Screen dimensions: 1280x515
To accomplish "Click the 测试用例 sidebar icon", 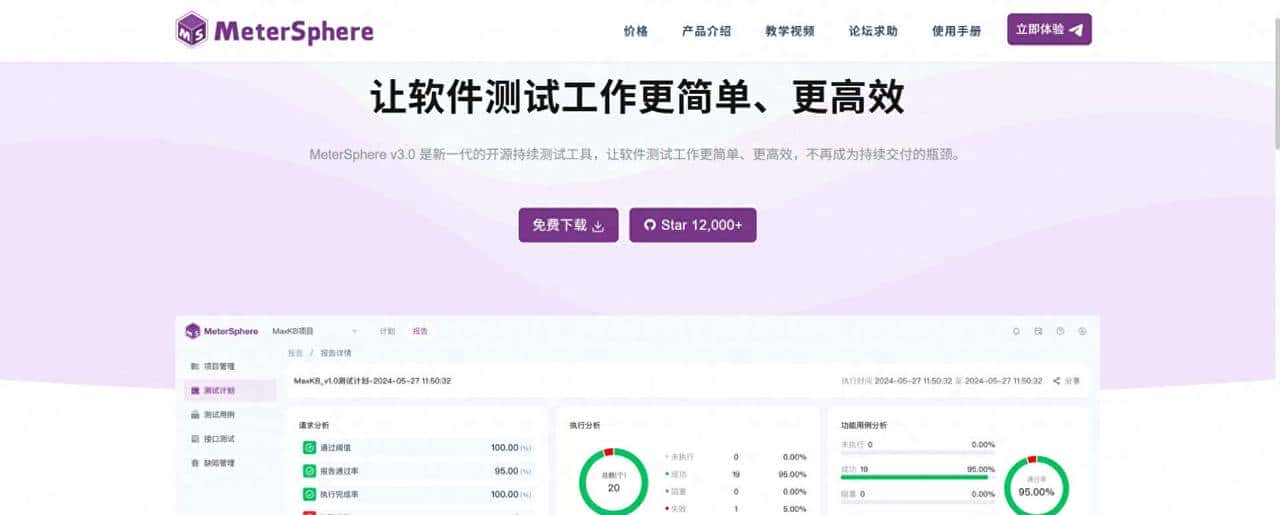I will (195, 414).
